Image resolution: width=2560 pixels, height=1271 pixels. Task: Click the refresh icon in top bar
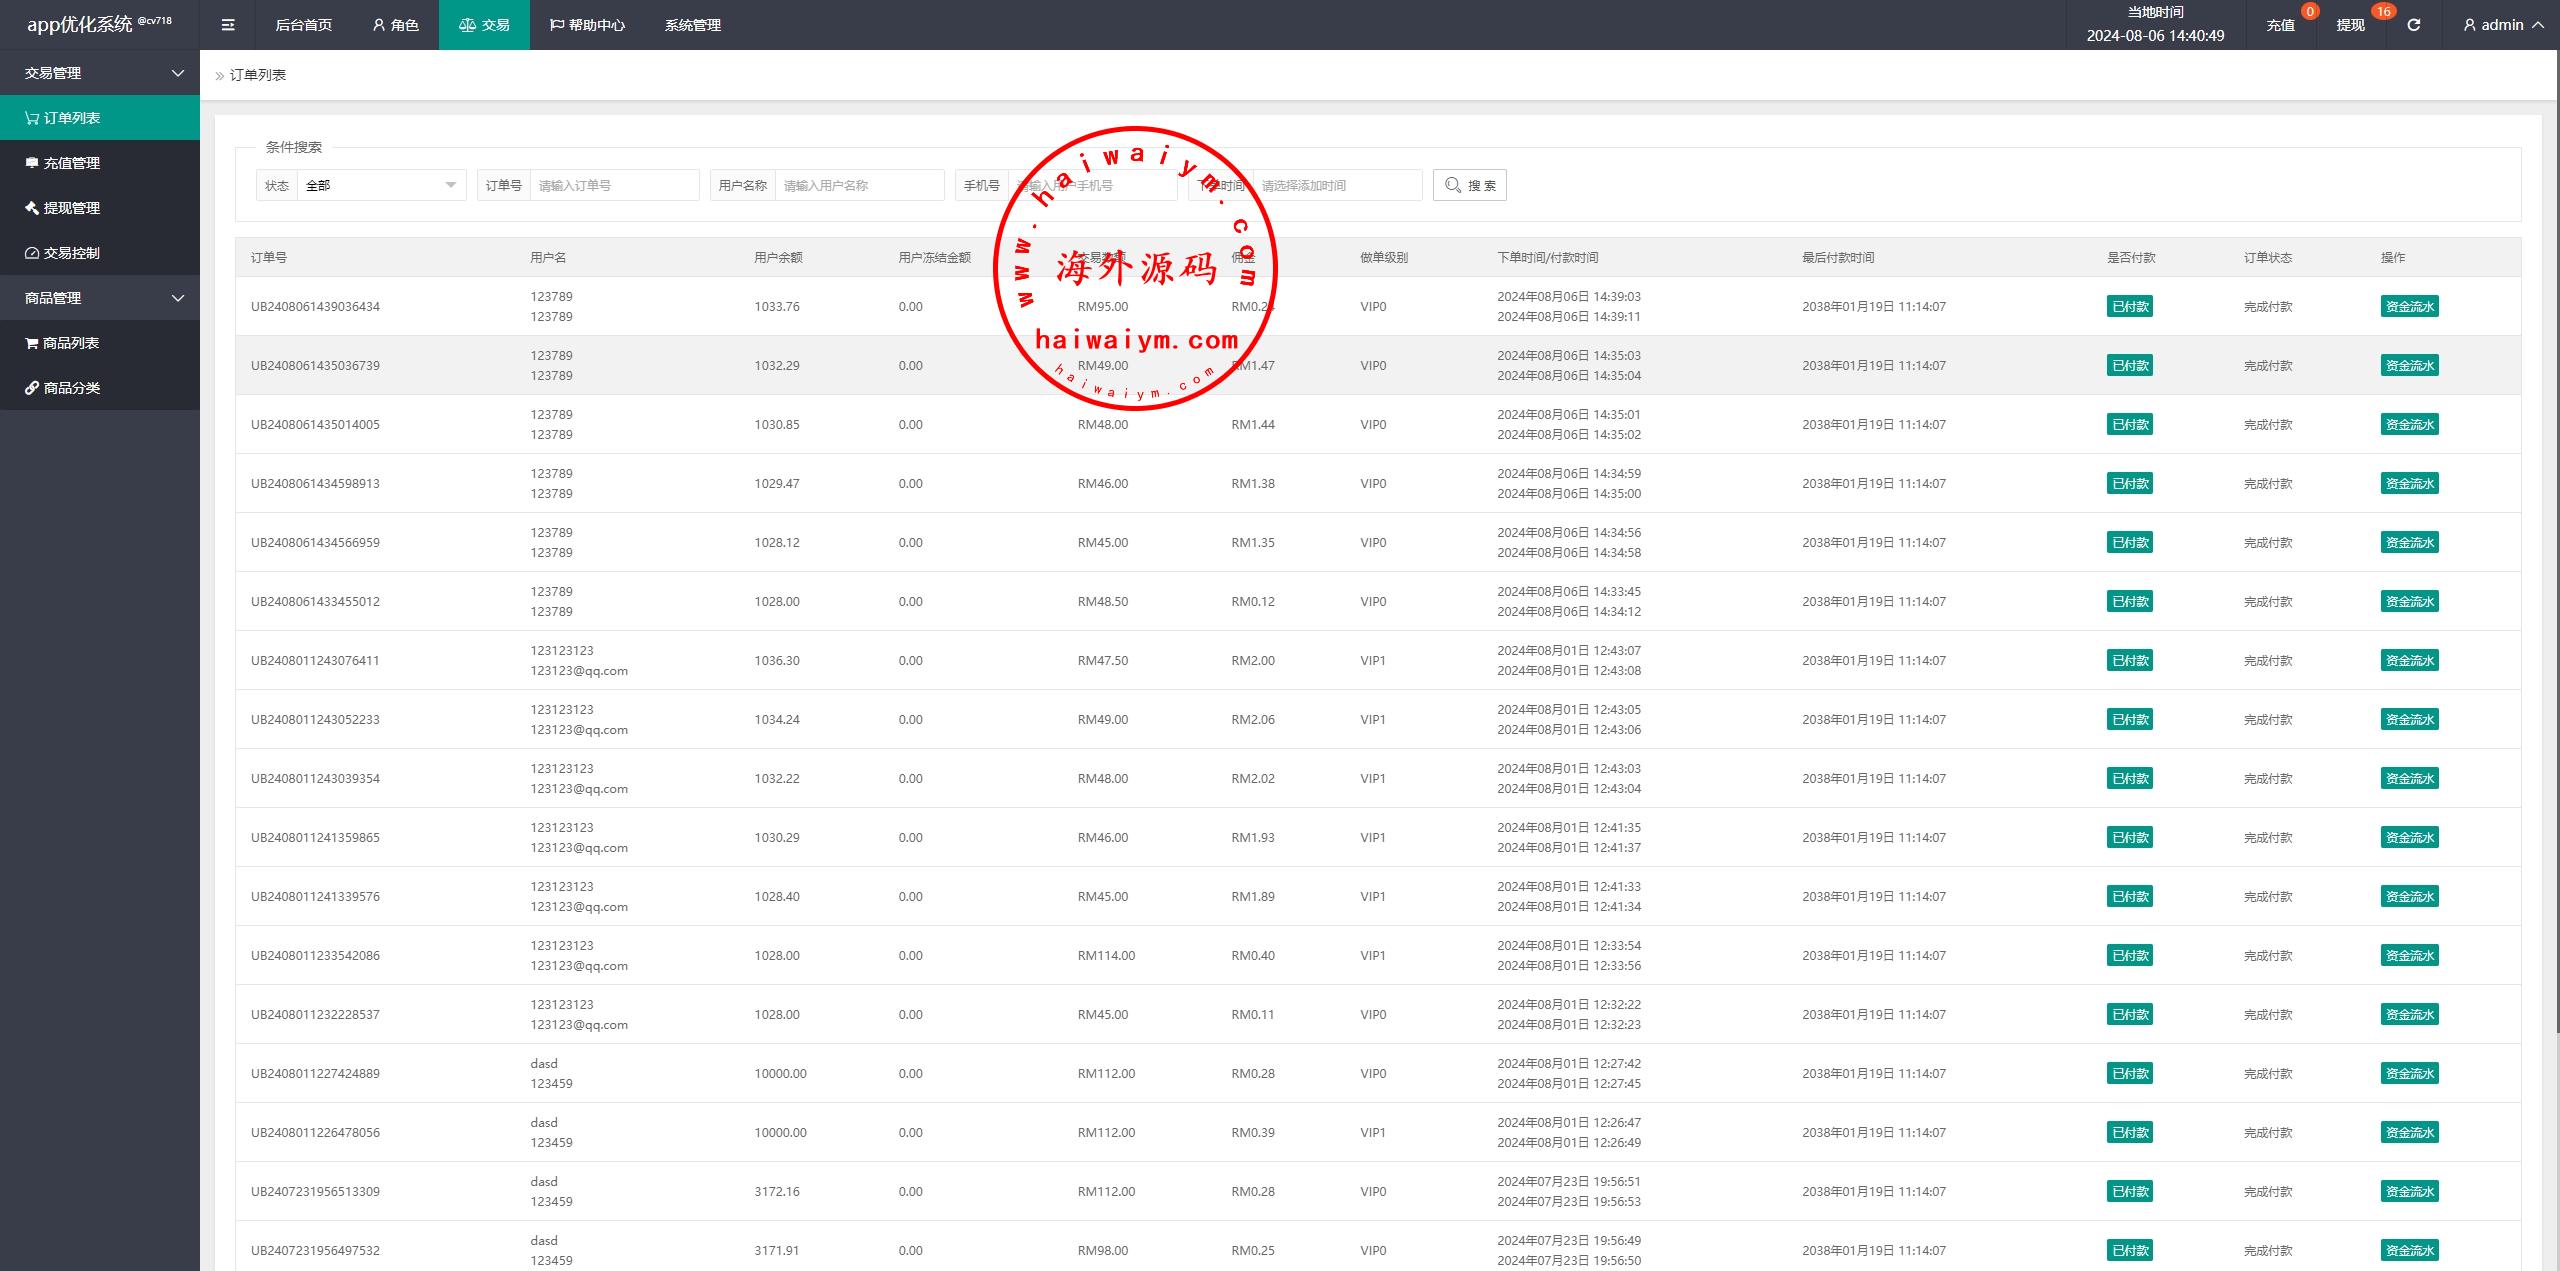point(2413,25)
